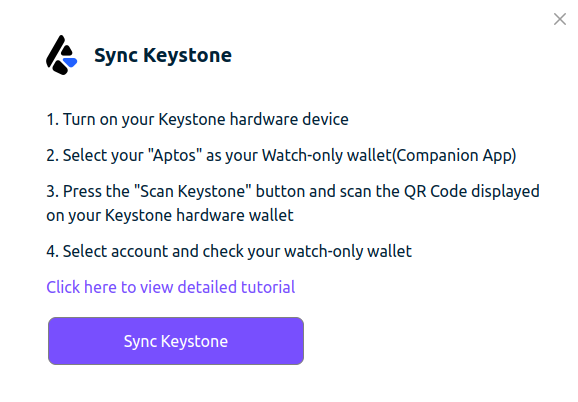Click step 1 about turning on device
The width and height of the screenshot is (578, 402).
[x=197, y=119]
